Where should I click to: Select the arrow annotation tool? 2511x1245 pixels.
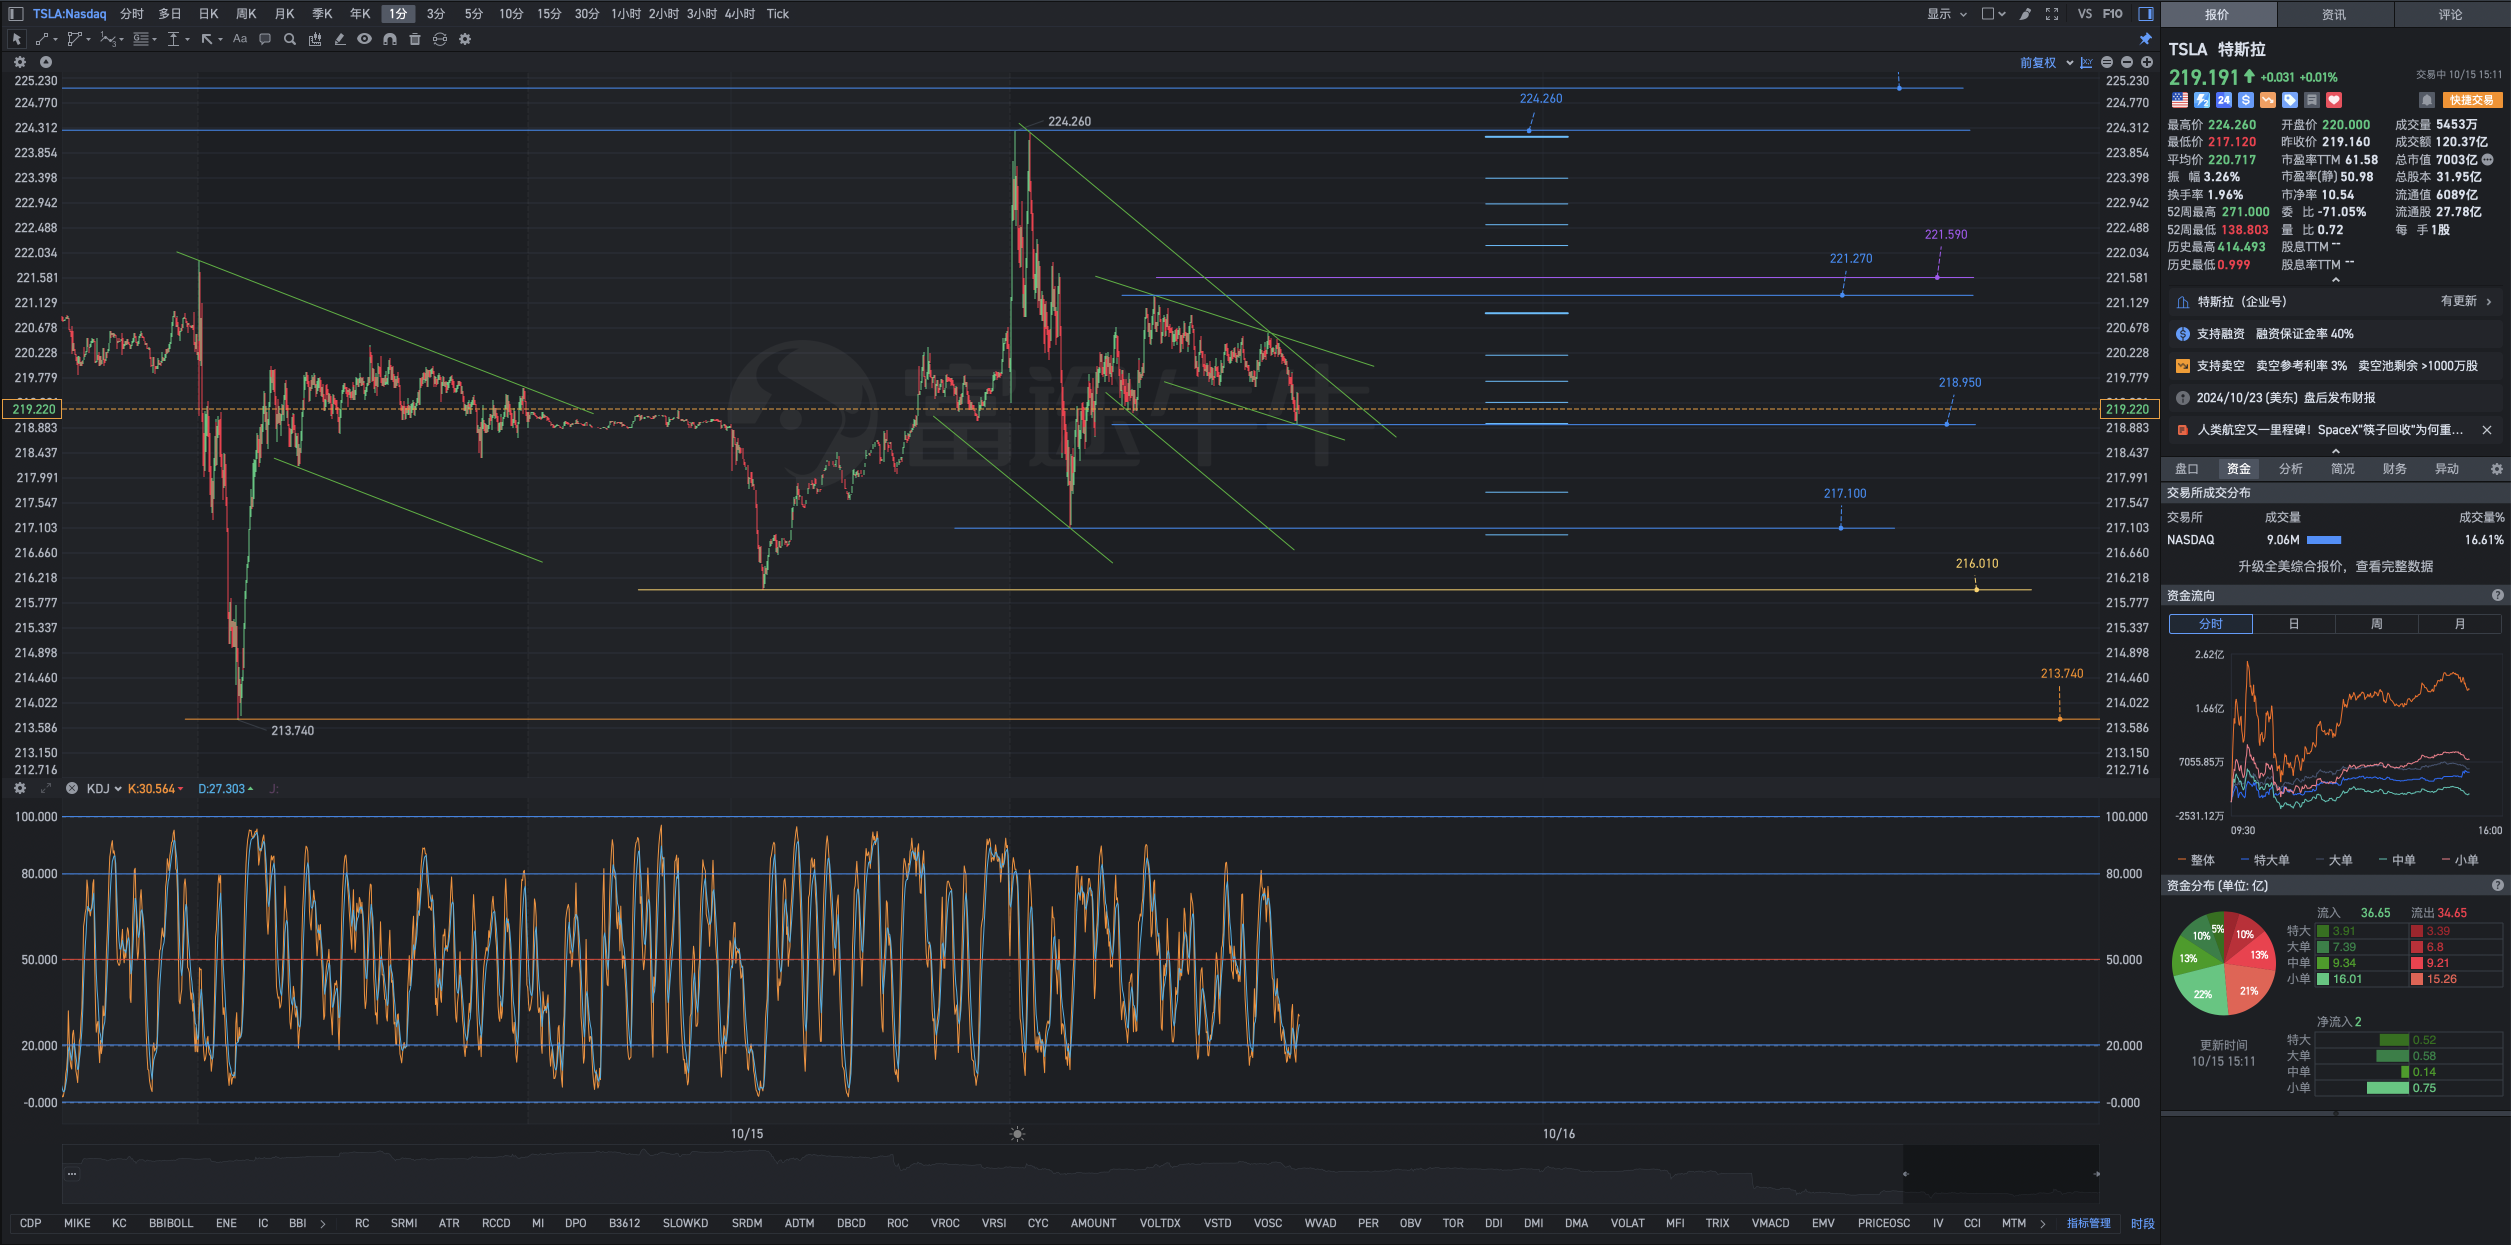(x=207, y=39)
